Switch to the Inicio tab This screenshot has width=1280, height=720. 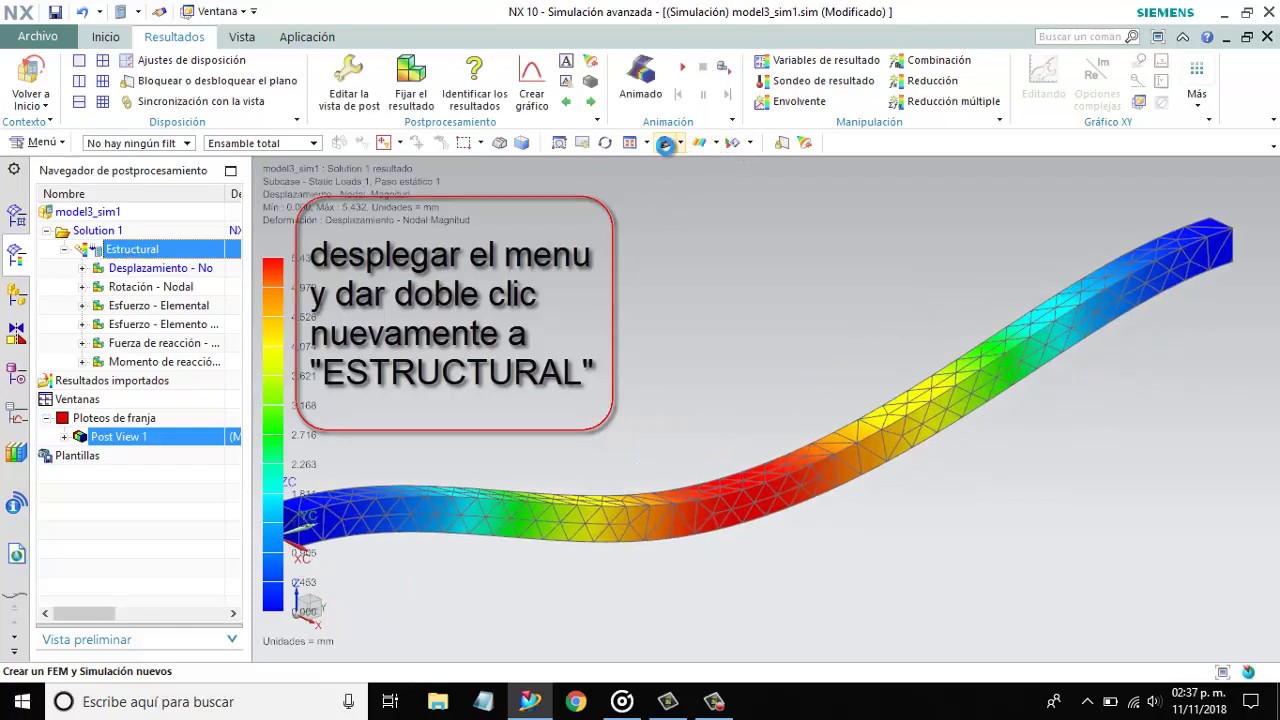coord(106,37)
